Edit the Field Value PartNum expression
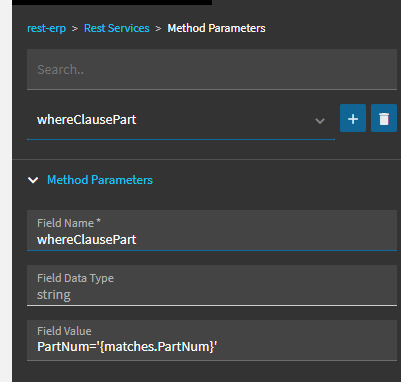The width and height of the screenshot is (401, 382). pos(212,340)
